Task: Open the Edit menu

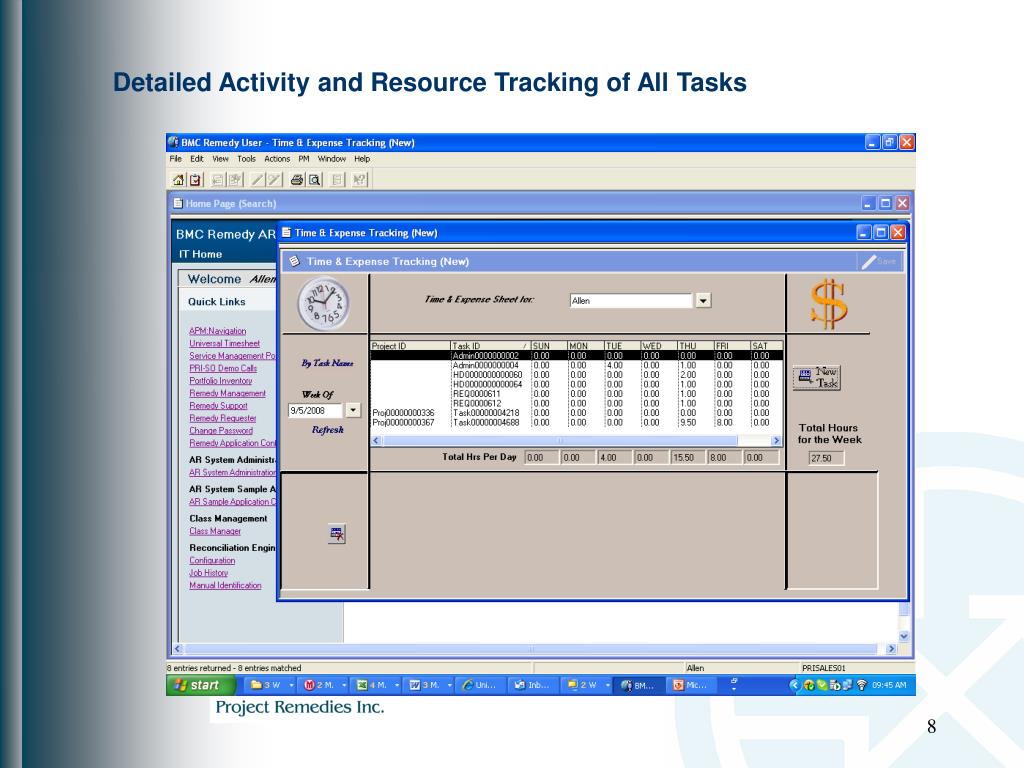Action: point(197,159)
